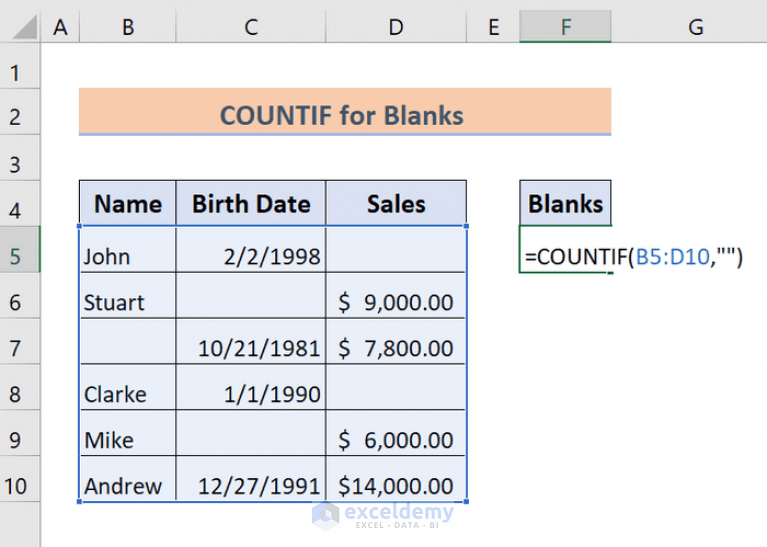This screenshot has height=547, width=767.
Task: Select row 6 header
Action: pos(20,296)
